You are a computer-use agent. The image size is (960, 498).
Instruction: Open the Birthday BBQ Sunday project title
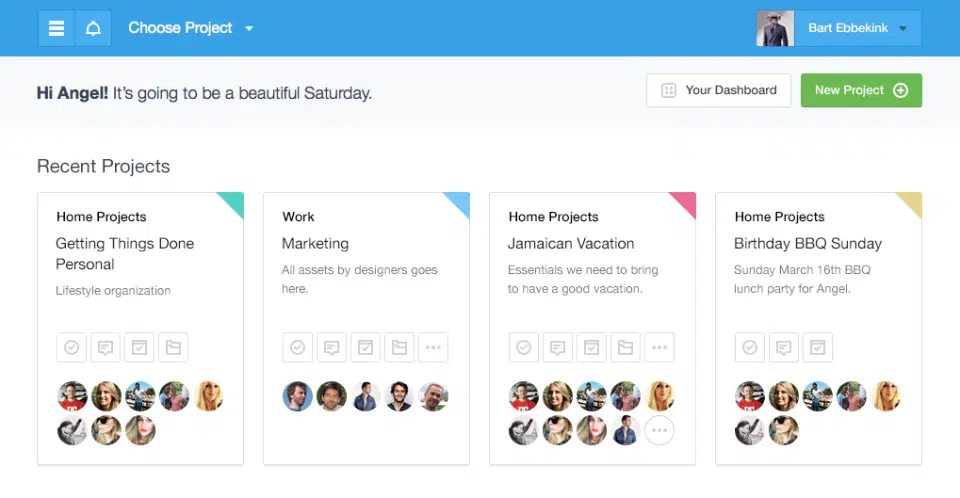tap(808, 243)
